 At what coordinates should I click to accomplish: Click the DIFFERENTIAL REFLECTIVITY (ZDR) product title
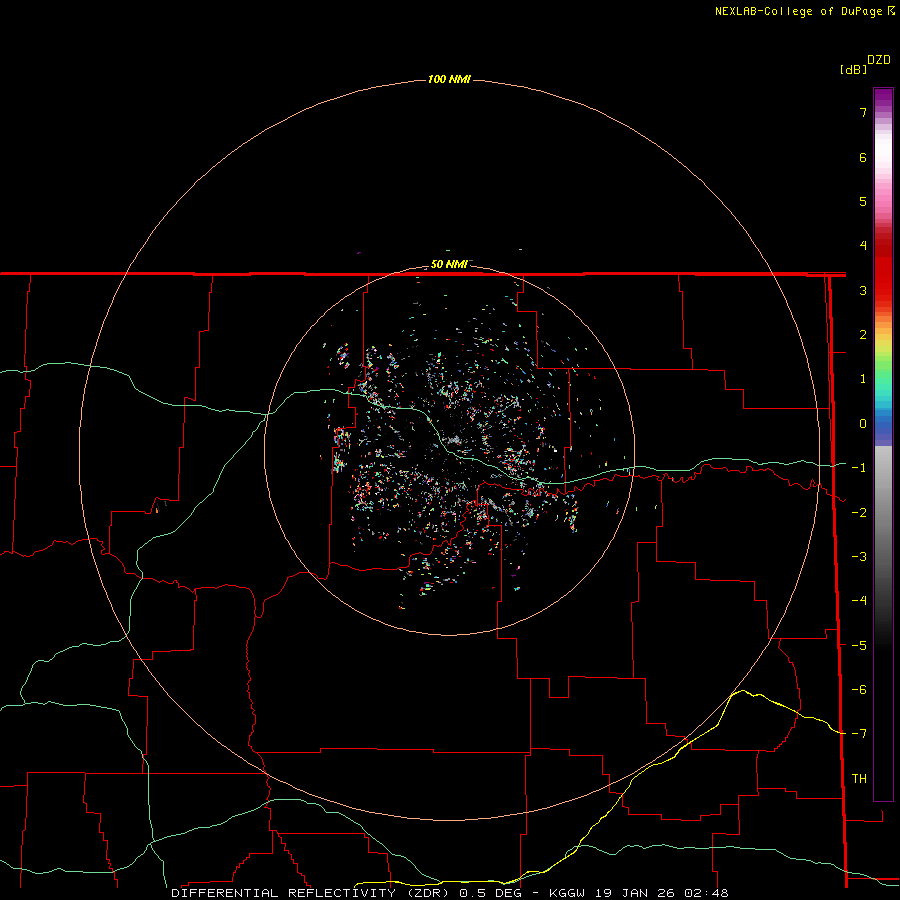pos(312,893)
